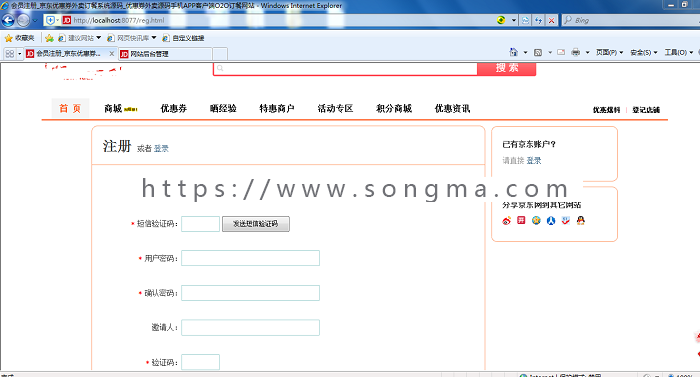The image size is (700, 377).
Task: Click the 已有京东账户？ heading text
Action: pyautogui.click(x=529, y=144)
